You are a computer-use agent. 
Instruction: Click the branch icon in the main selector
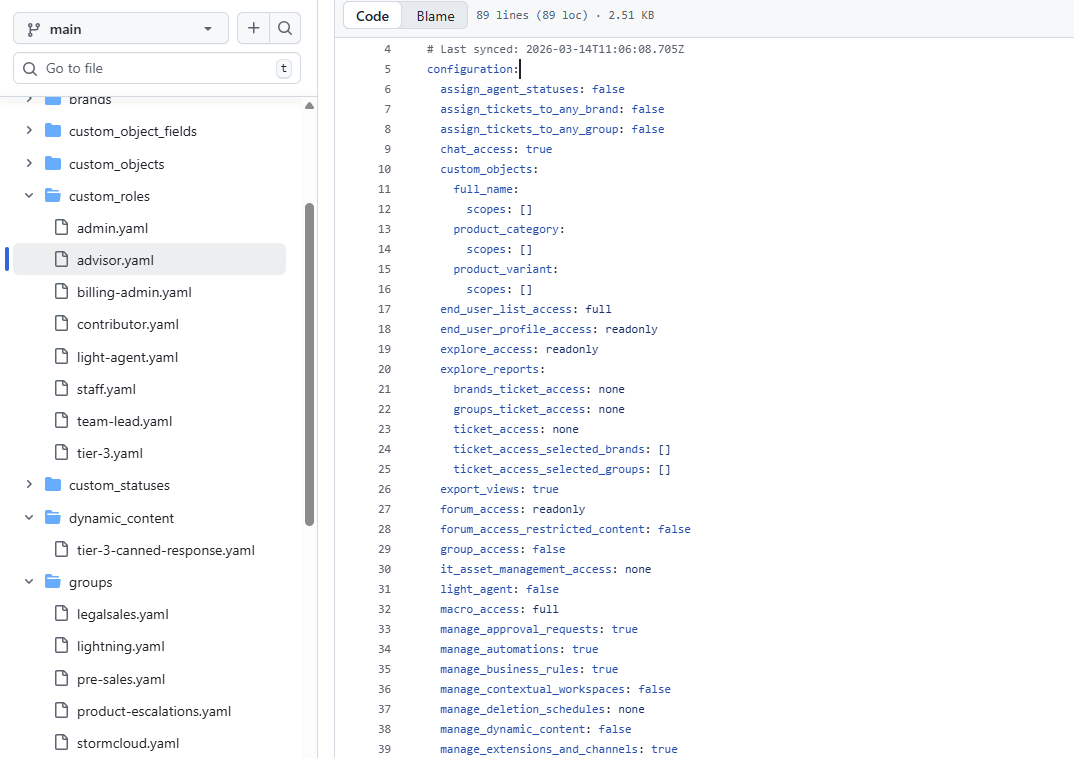pyautogui.click(x=35, y=28)
